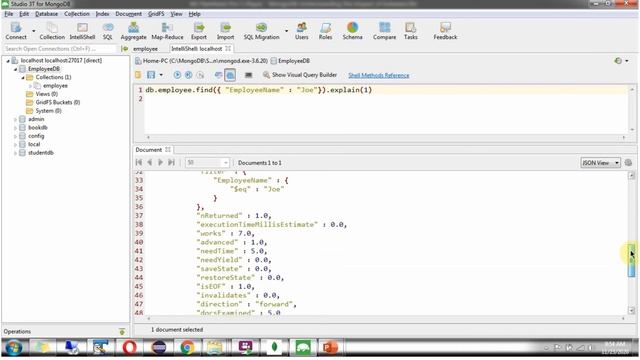640x360 pixels.
Task: Select the System (0) folder
Action: [48, 111]
